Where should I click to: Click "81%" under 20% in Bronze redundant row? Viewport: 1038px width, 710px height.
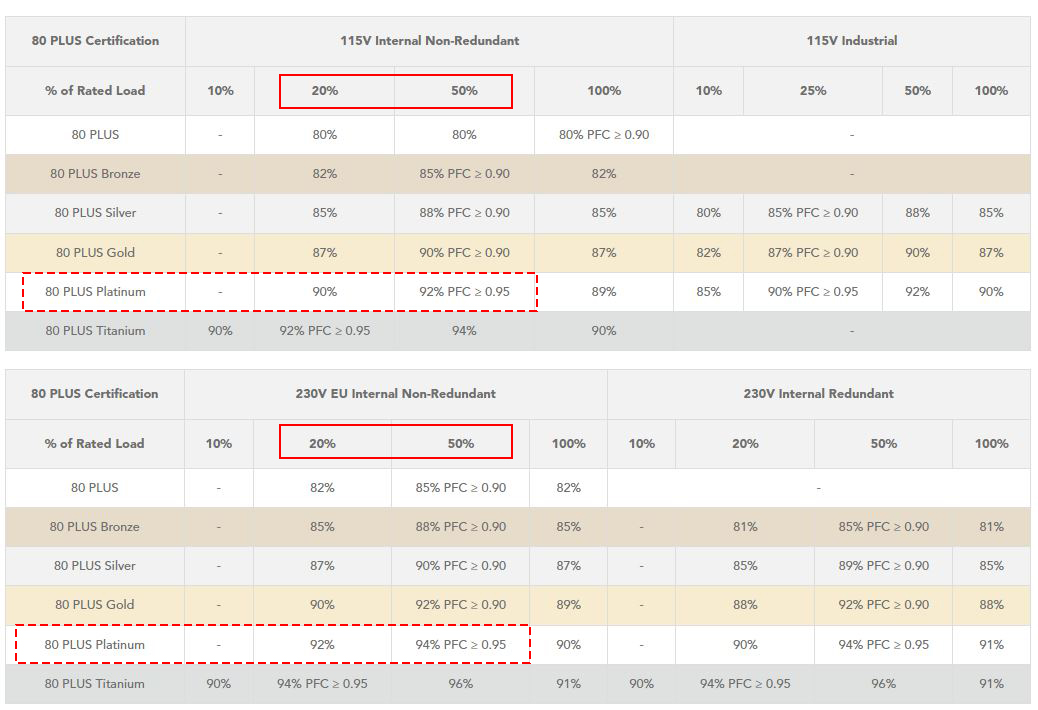(745, 527)
